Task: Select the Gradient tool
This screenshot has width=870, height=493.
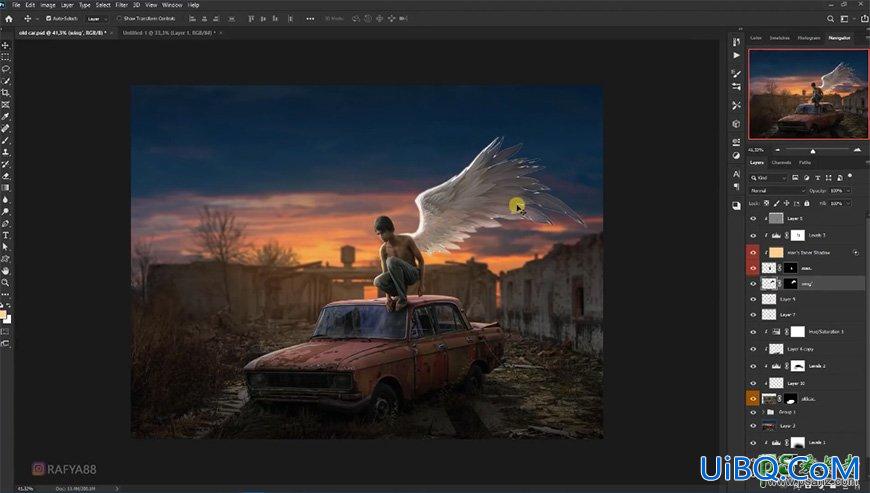Action: click(x=6, y=187)
